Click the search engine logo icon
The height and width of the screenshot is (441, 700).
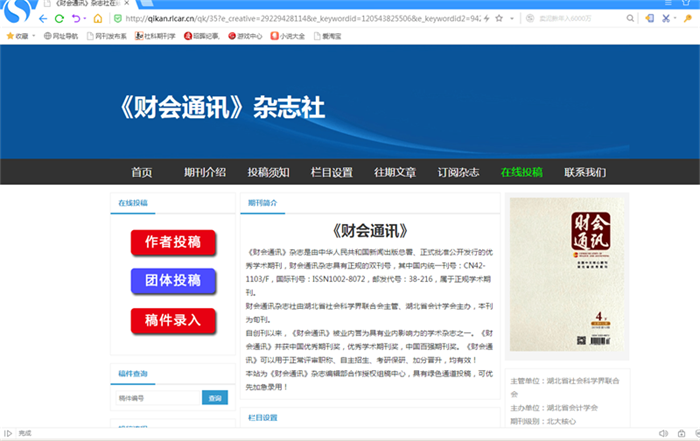click(530, 18)
